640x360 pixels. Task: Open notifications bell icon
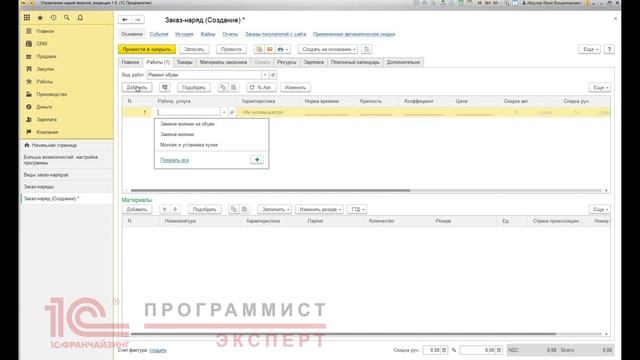click(80, 18)
